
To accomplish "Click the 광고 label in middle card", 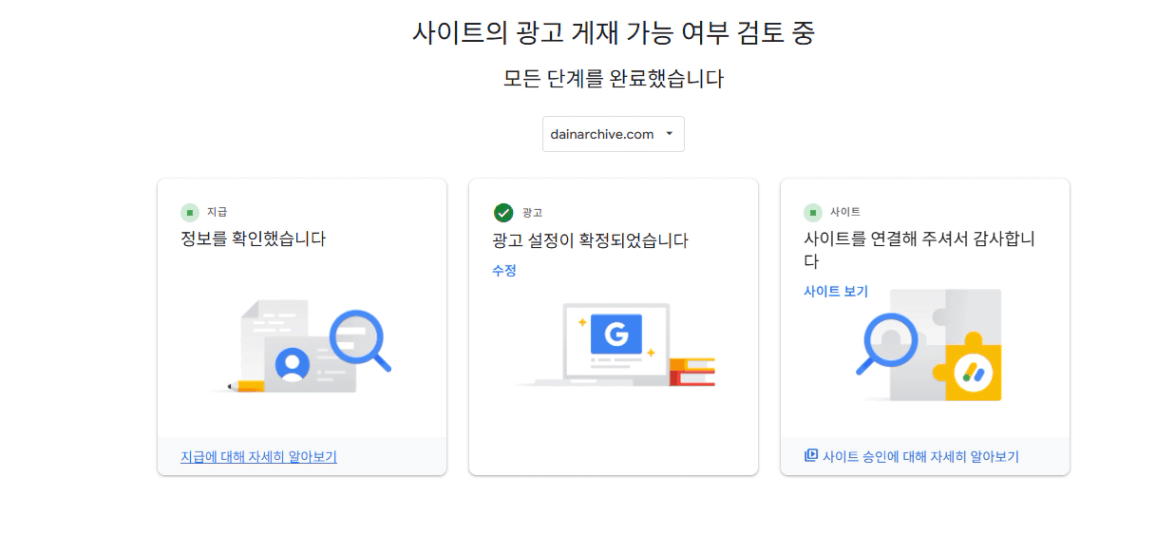I will (532, 213).
